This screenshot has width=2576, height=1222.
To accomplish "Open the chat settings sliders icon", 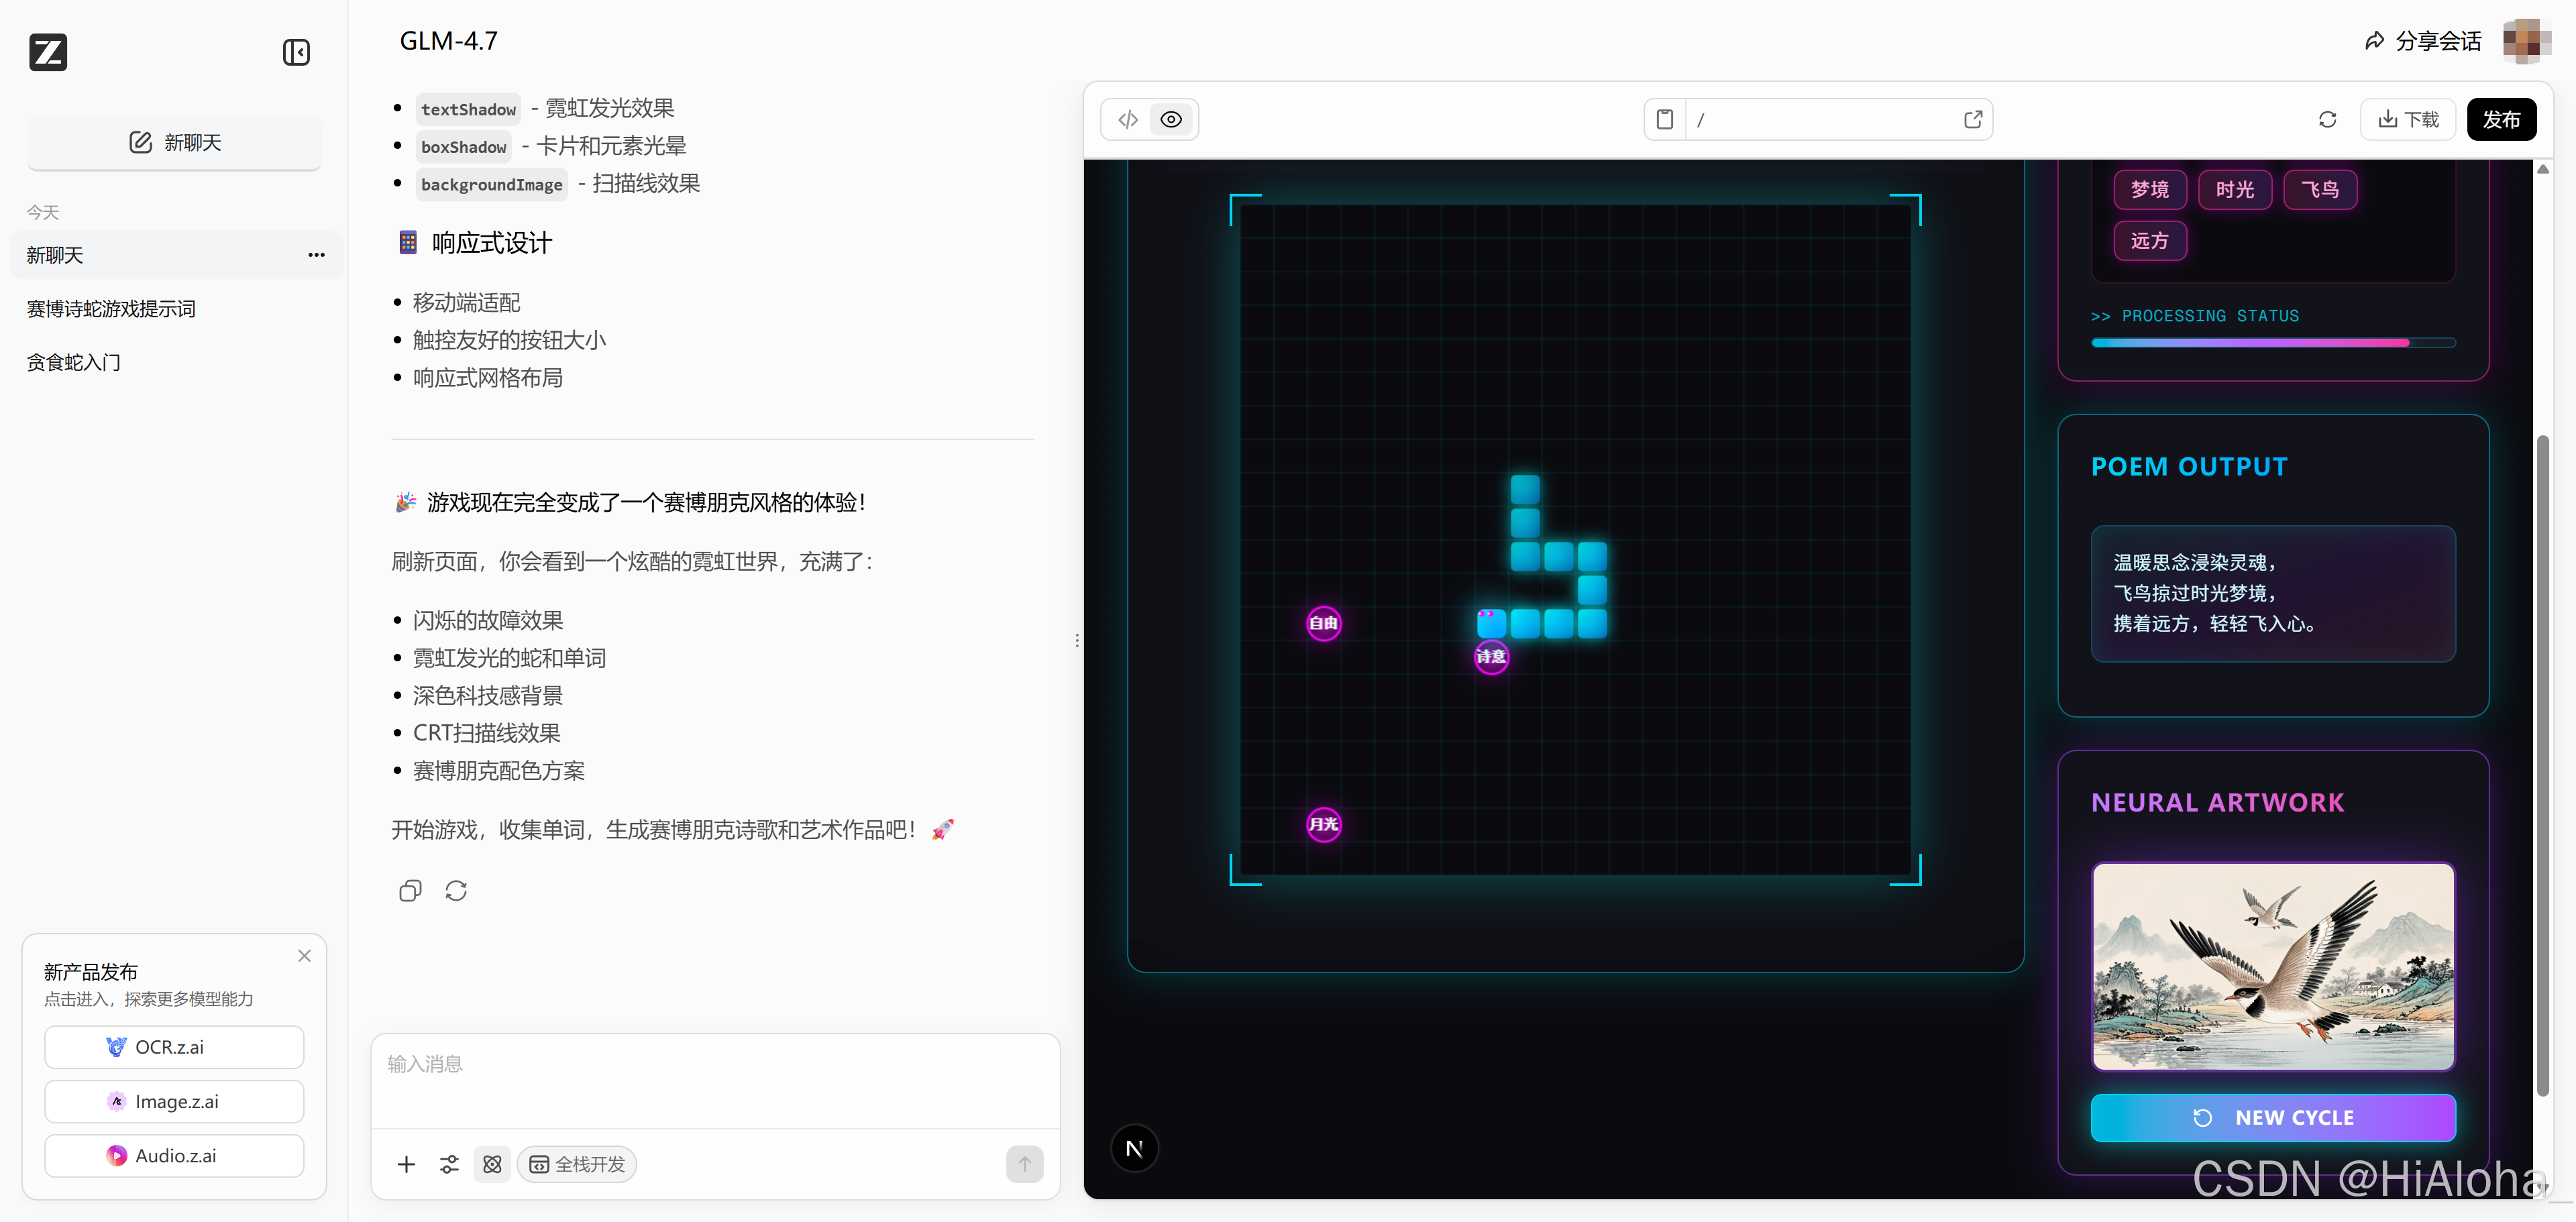I will coord(449,1164).
